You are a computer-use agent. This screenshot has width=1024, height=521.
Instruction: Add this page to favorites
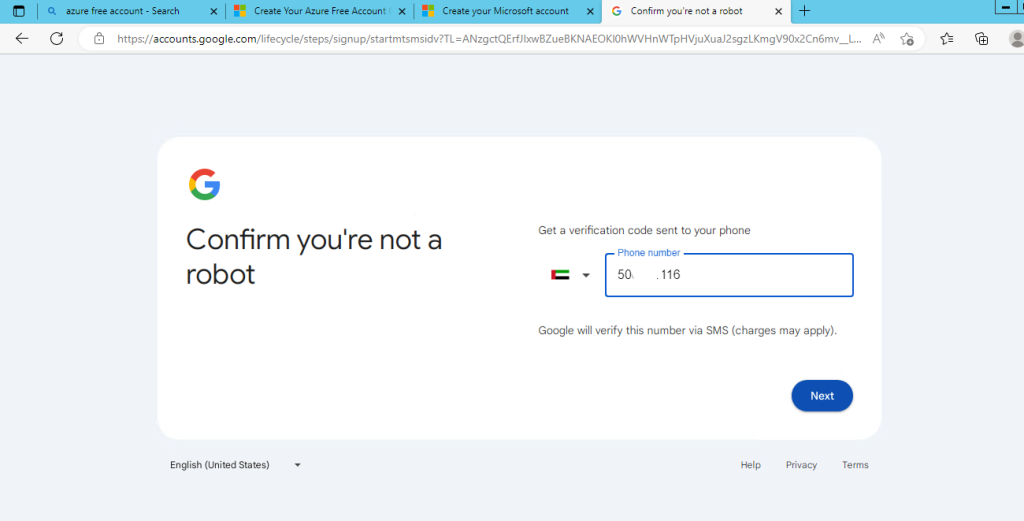point(907,39)
